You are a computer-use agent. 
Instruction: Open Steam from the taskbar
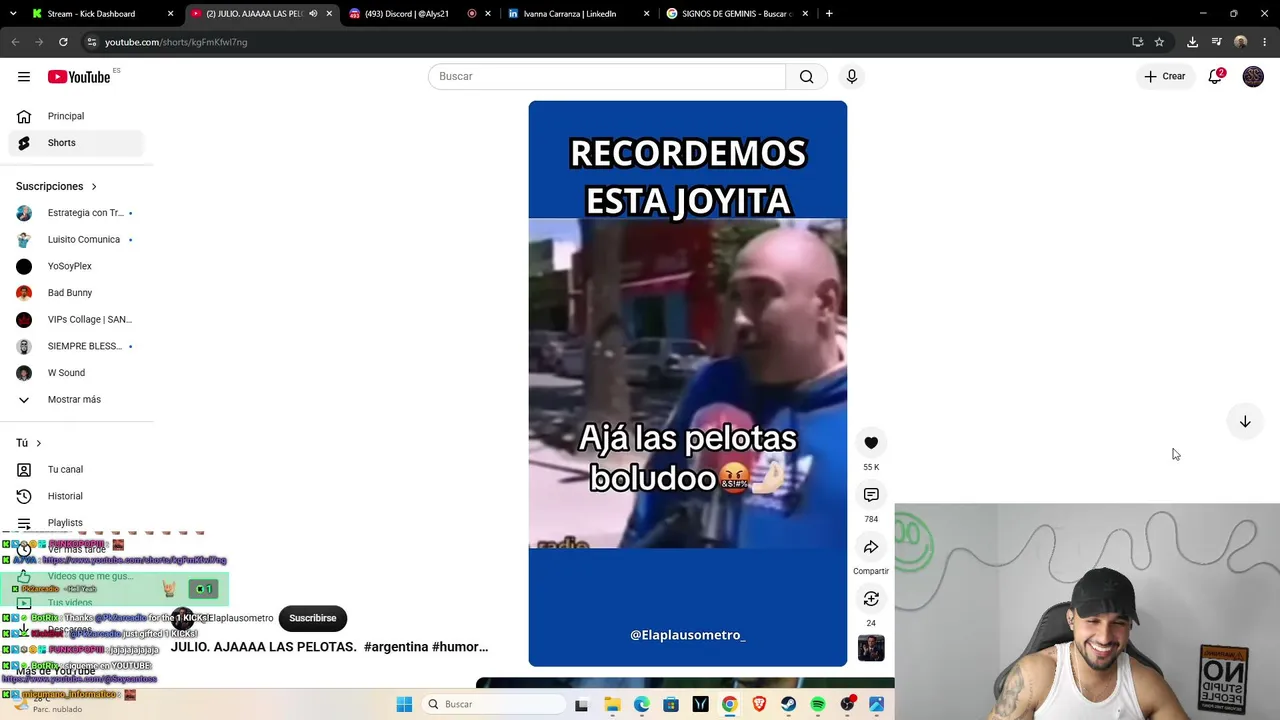(788, 704)
